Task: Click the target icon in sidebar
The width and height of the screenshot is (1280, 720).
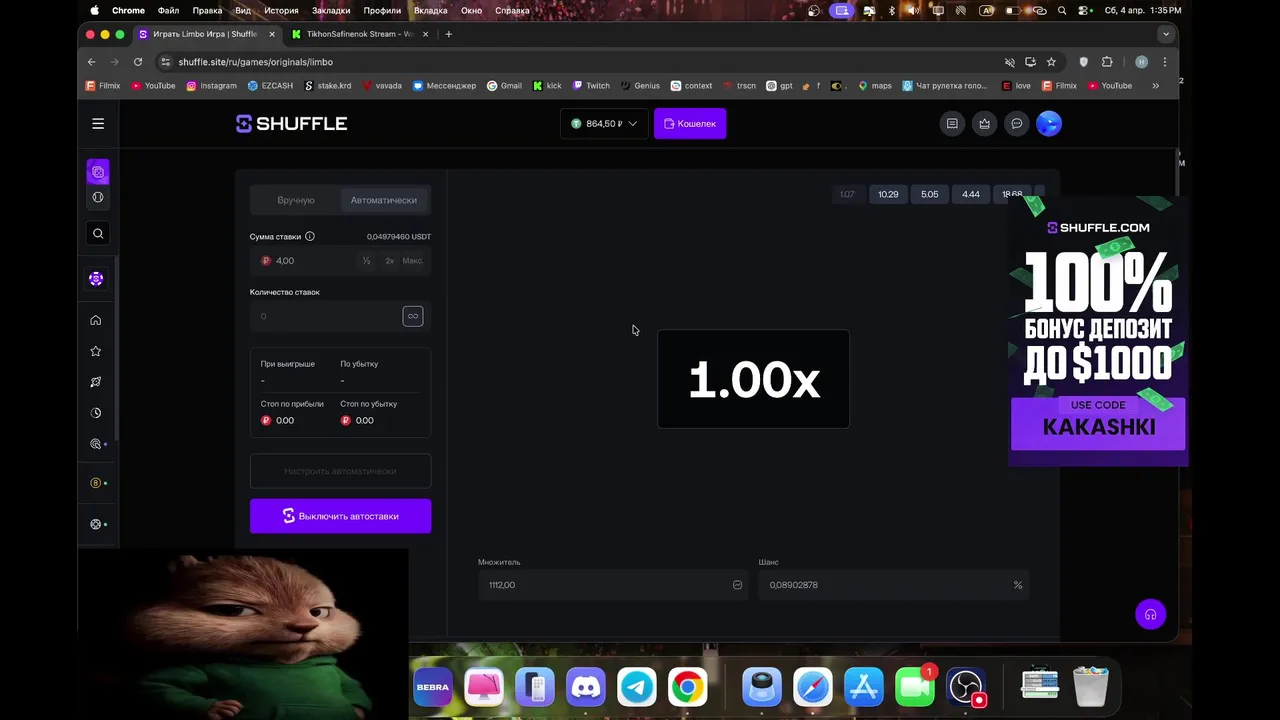Action: [x=96, y=444]
